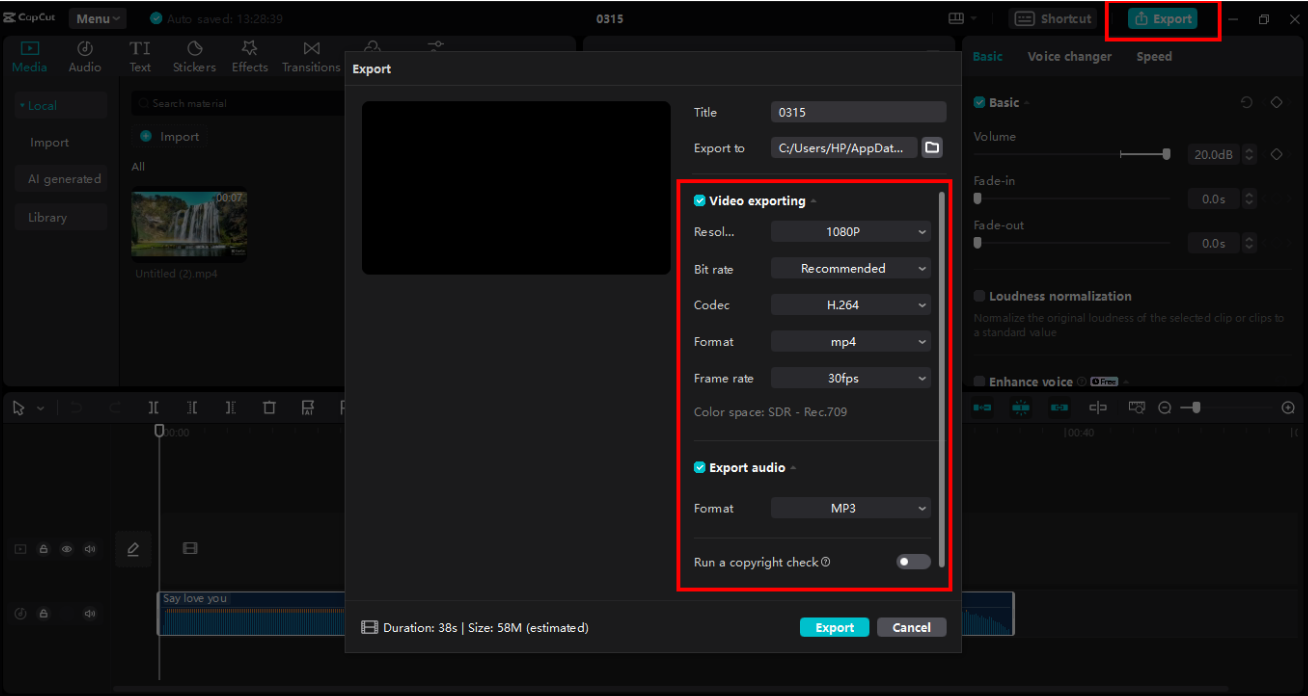The image size is (1308, 696).
Task: Hide video track with eye icon
Action: coord(67,549)
